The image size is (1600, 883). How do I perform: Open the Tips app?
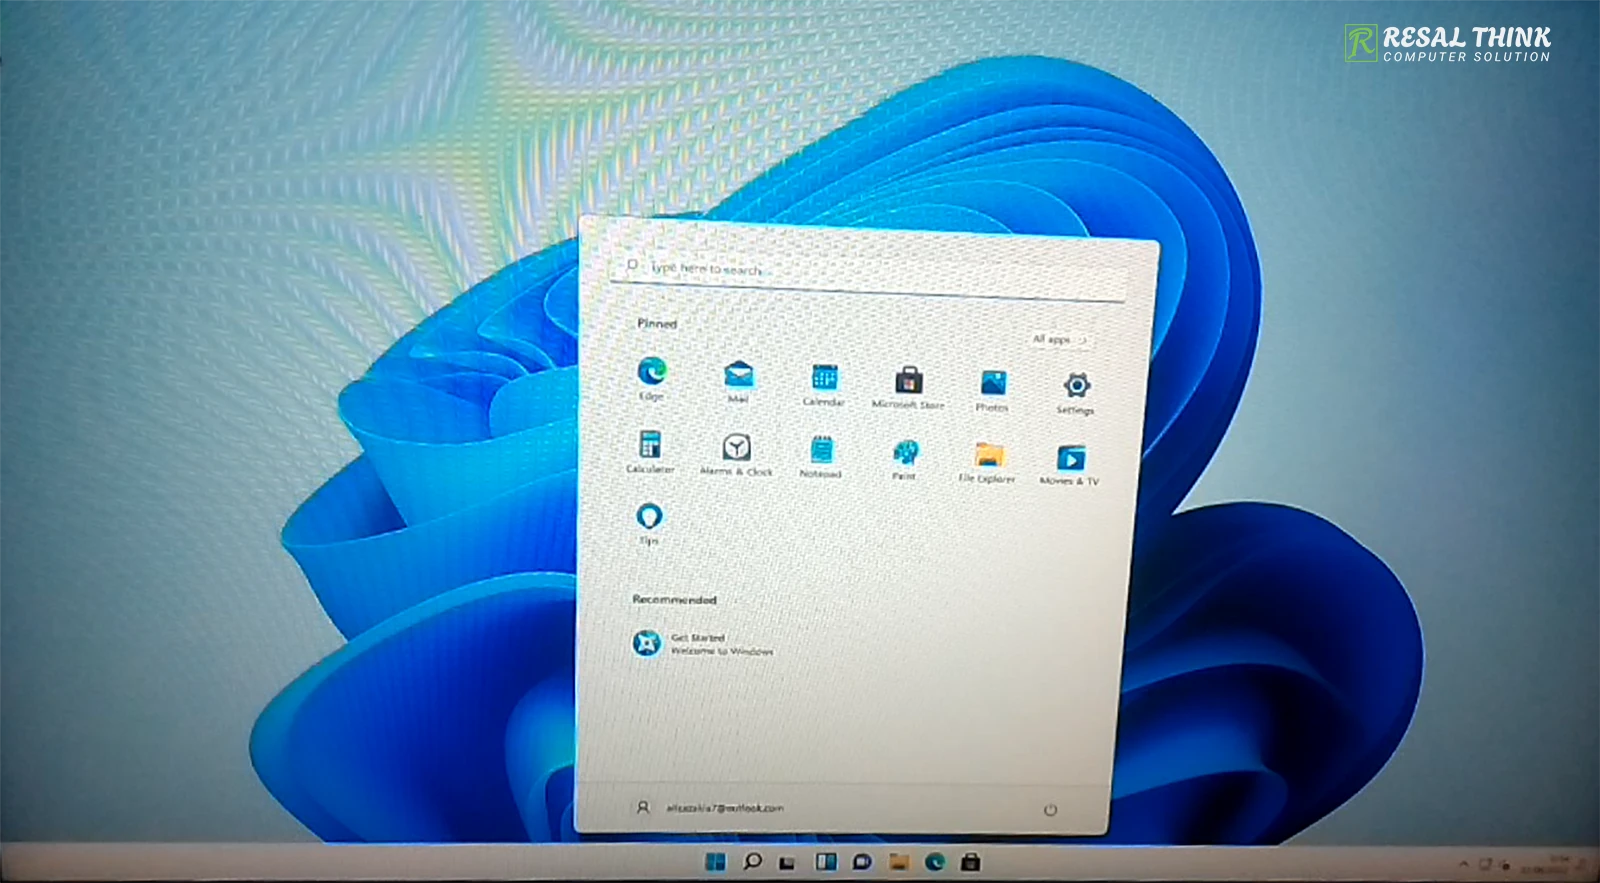[x=649, y=523]
